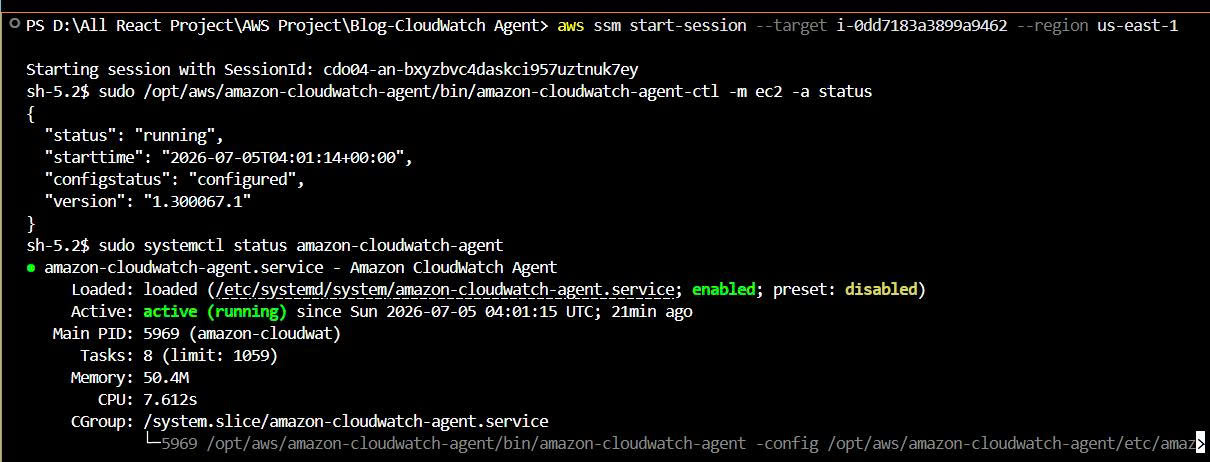Click the CGroup tree branch symbol before 5969
This screenshot has height=462, width=1210.
[151, 443]
